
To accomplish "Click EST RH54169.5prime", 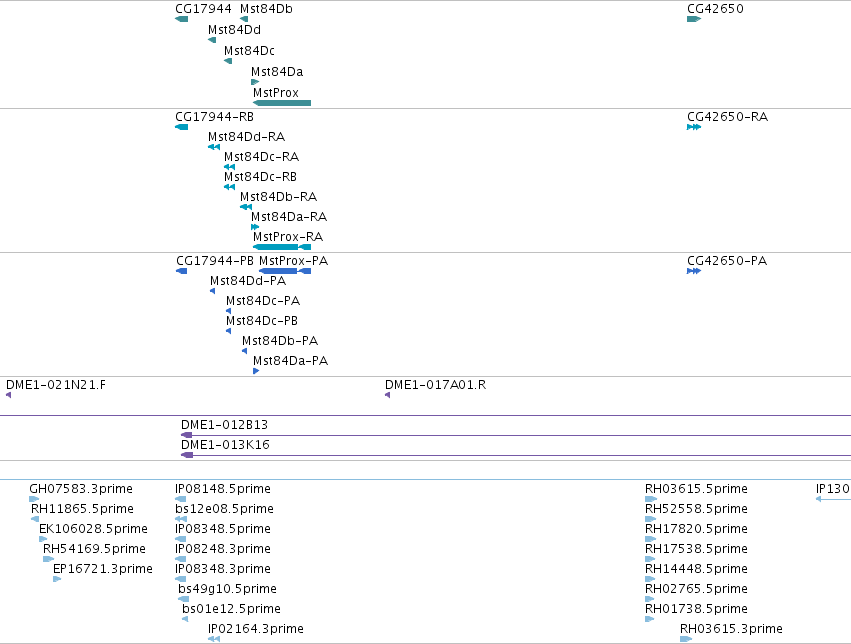I will 94,549.
